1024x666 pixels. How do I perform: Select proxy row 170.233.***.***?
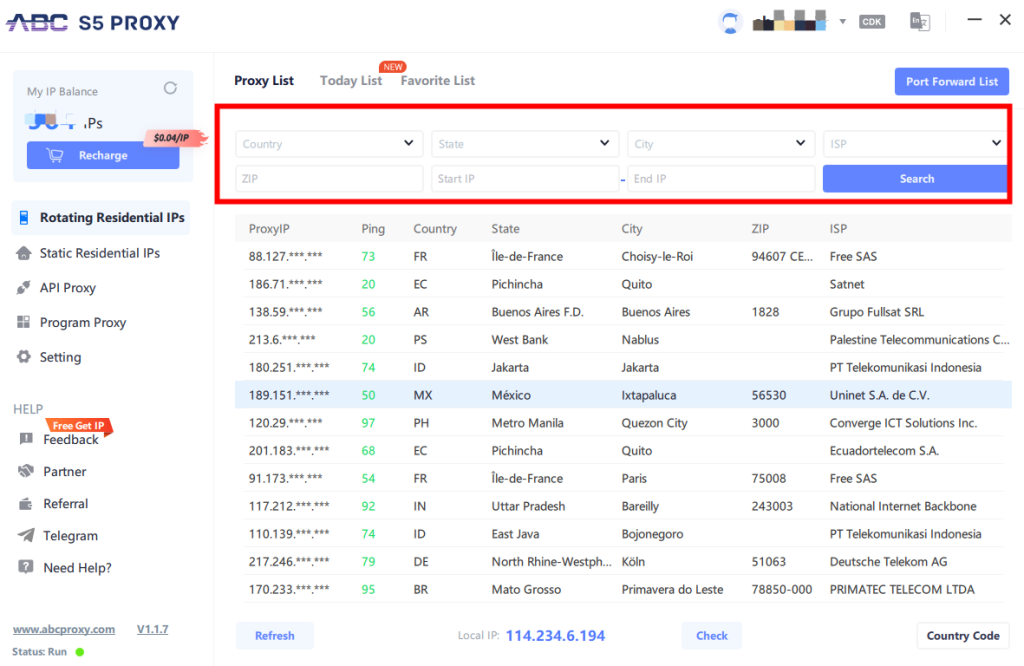[623, 589]
